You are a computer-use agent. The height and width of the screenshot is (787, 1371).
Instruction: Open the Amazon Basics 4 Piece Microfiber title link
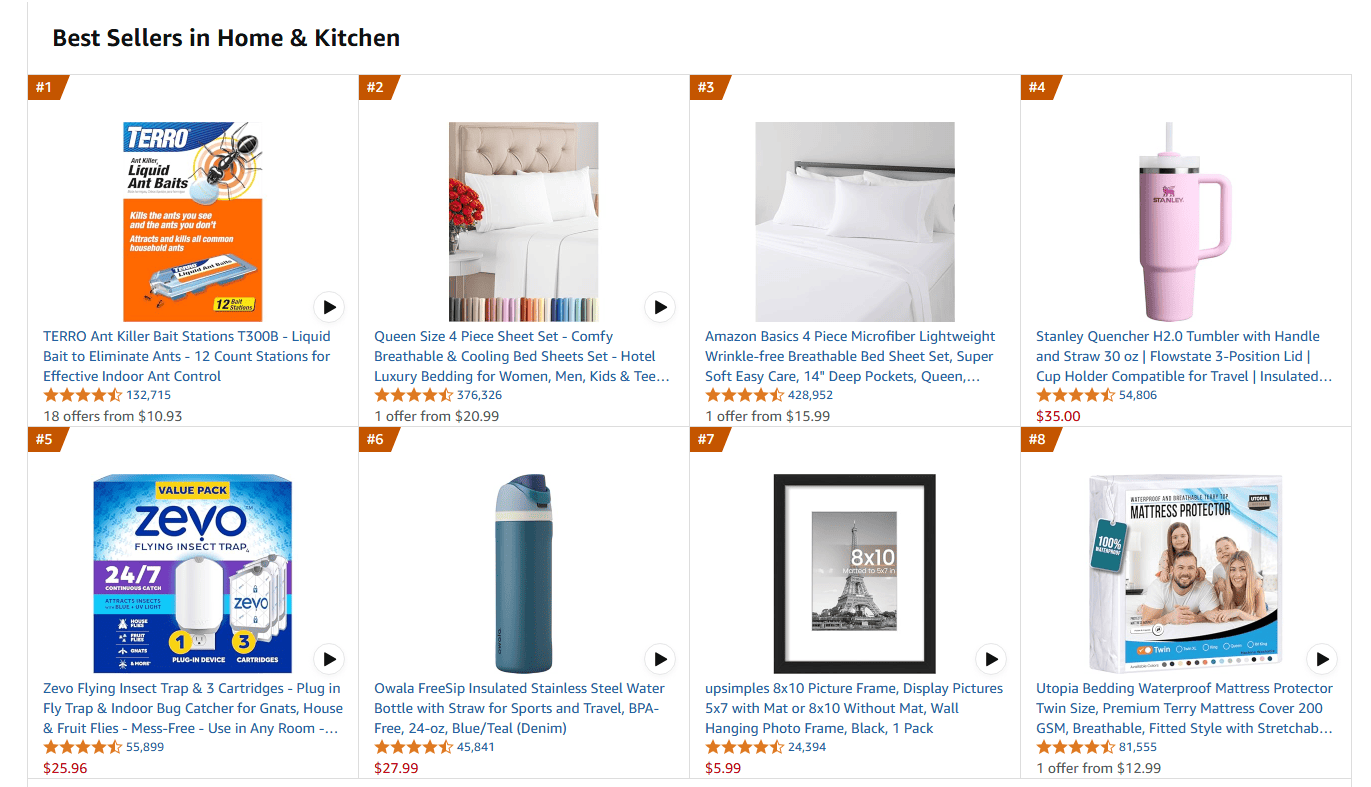point(850,356)
